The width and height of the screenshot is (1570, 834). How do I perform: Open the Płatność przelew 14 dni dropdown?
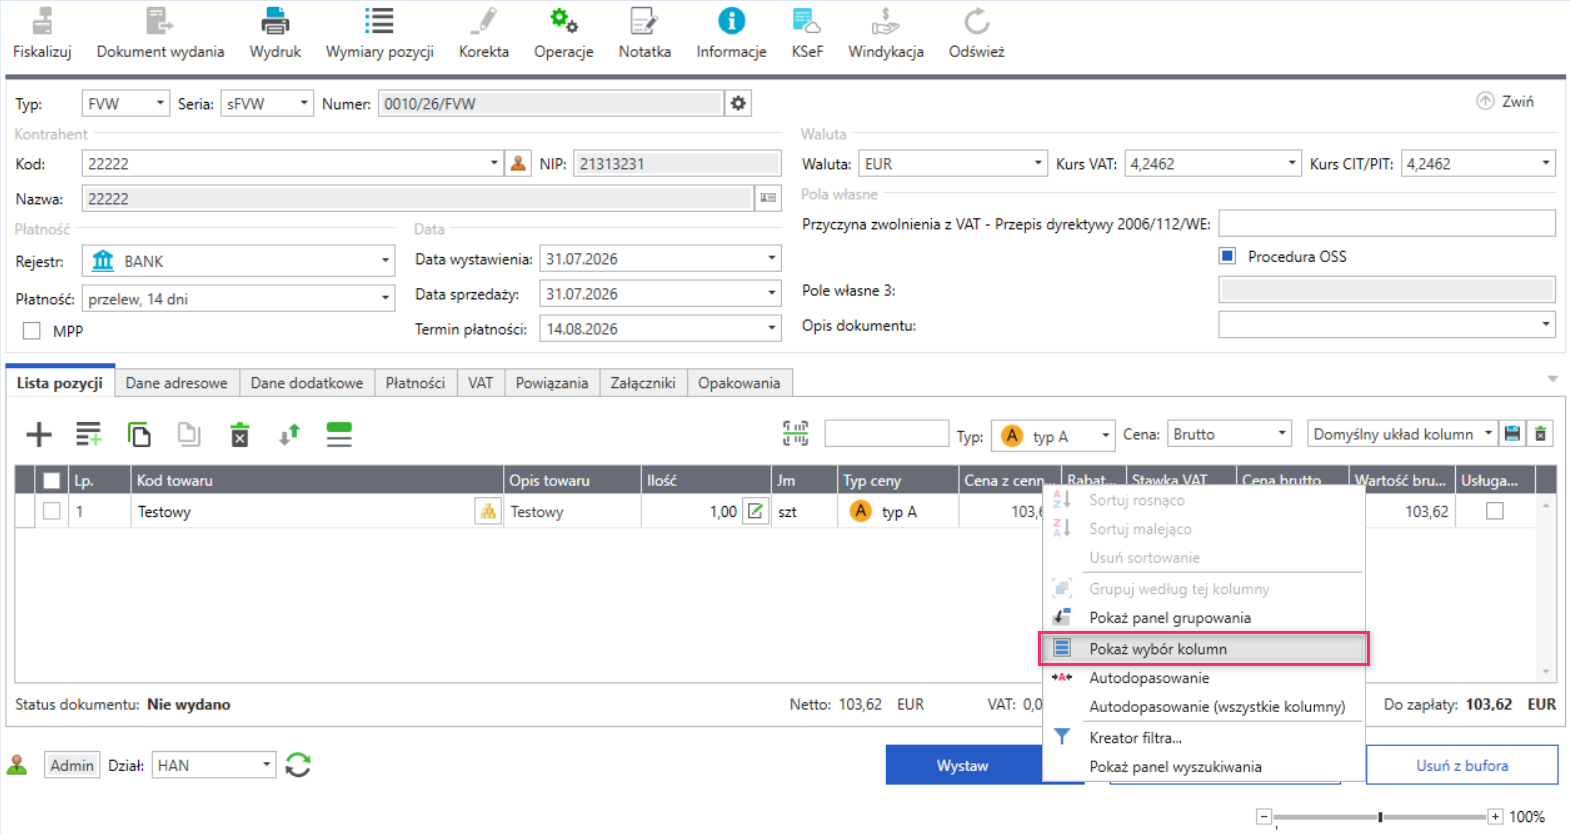tap(385, 298)
